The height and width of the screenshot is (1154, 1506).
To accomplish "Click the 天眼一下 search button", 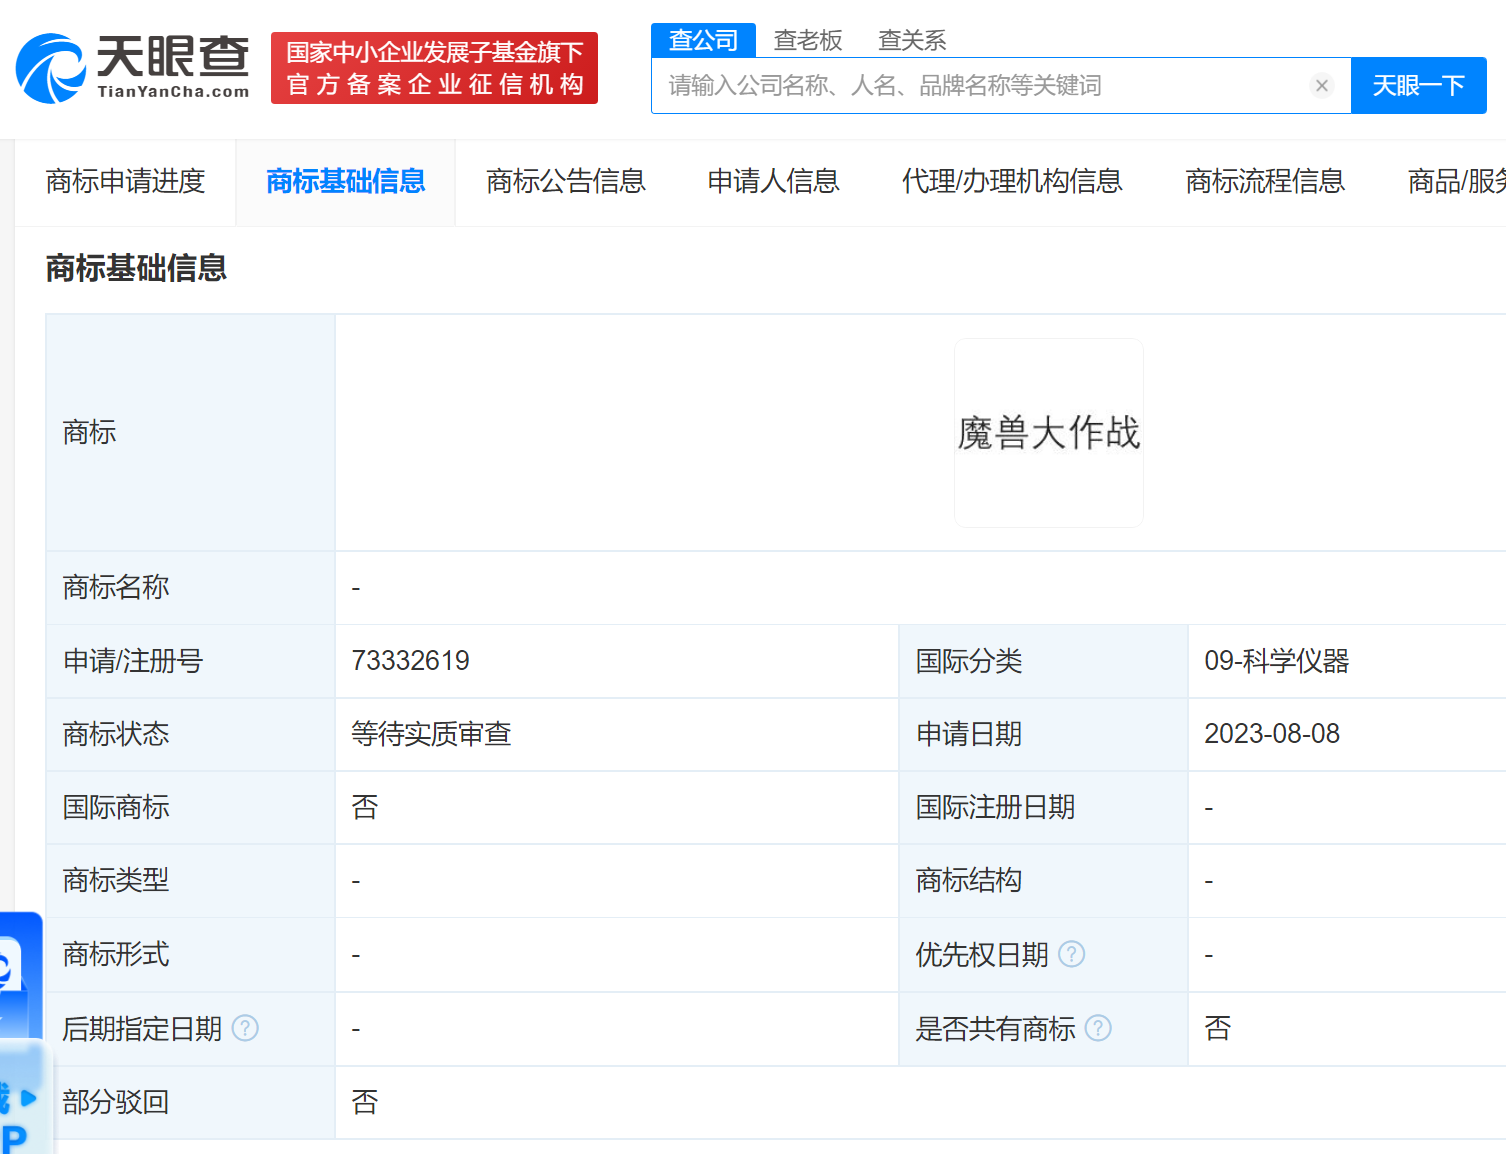I will click(x=1418, y=86).
